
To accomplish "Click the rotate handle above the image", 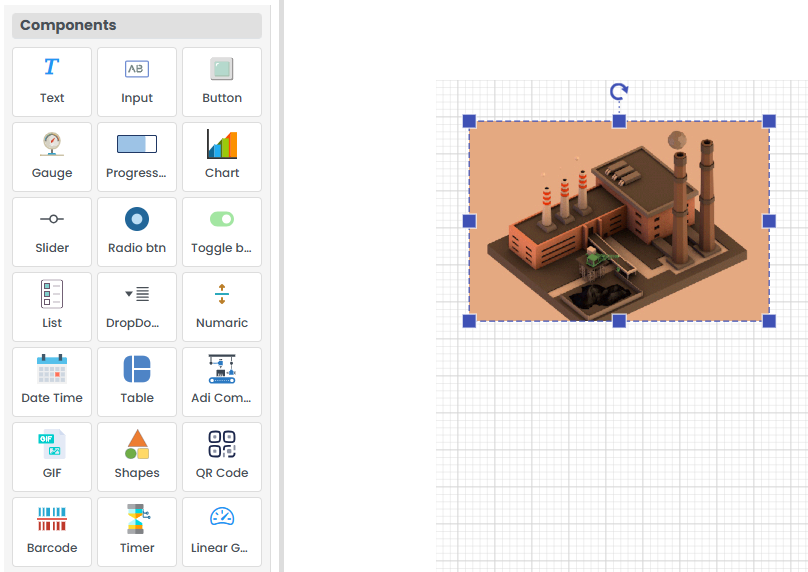I will [x=619, y=92].
